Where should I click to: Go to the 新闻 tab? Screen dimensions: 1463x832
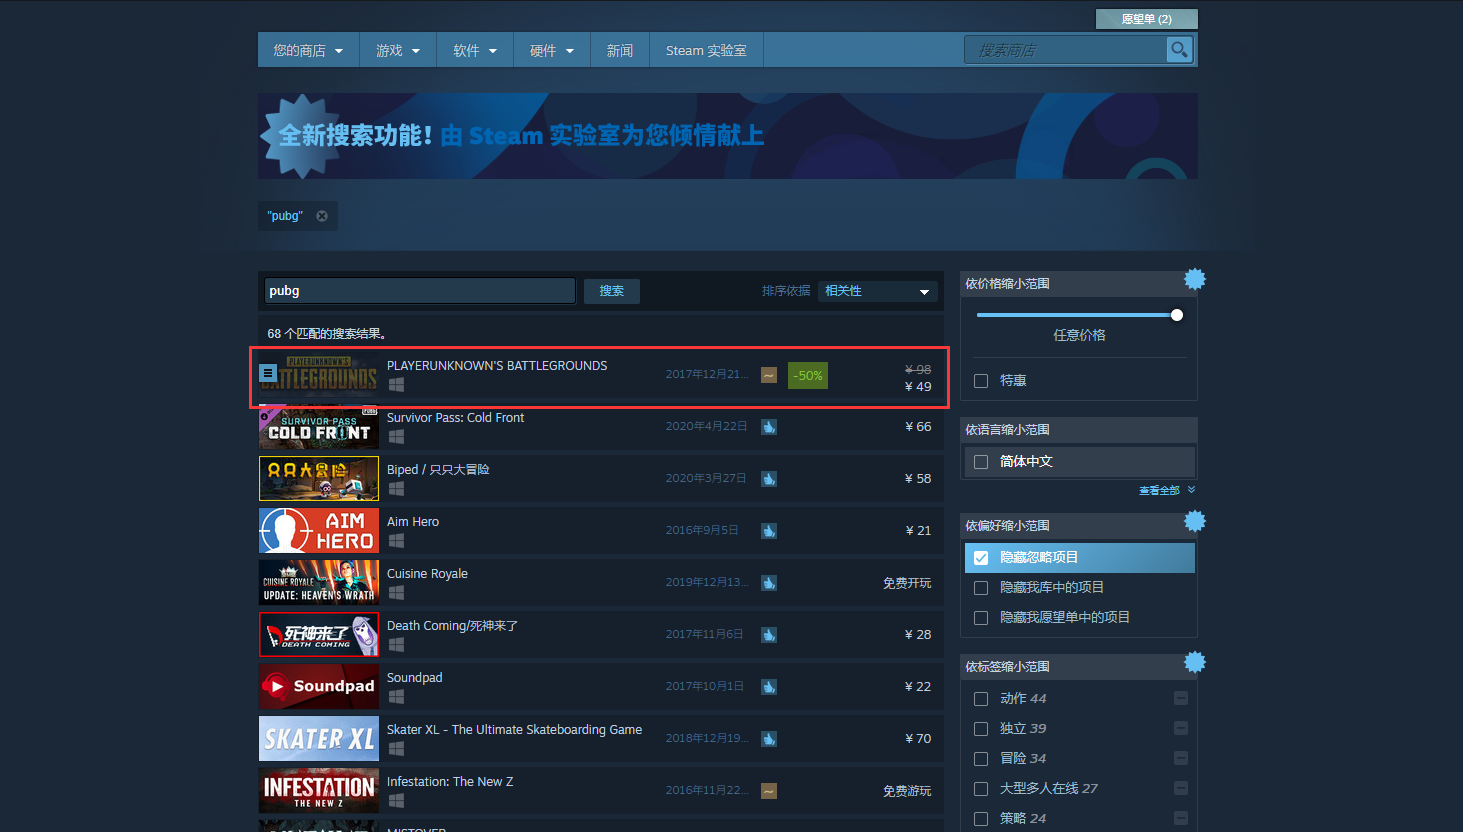[x=620, y=50]
